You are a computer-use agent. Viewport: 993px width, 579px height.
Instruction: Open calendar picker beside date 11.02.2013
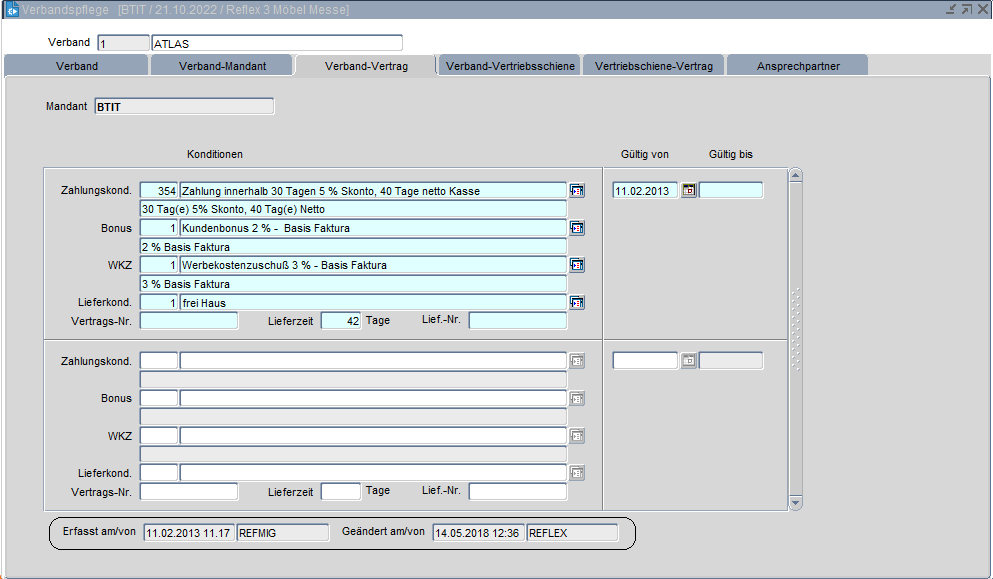(688, 191)
